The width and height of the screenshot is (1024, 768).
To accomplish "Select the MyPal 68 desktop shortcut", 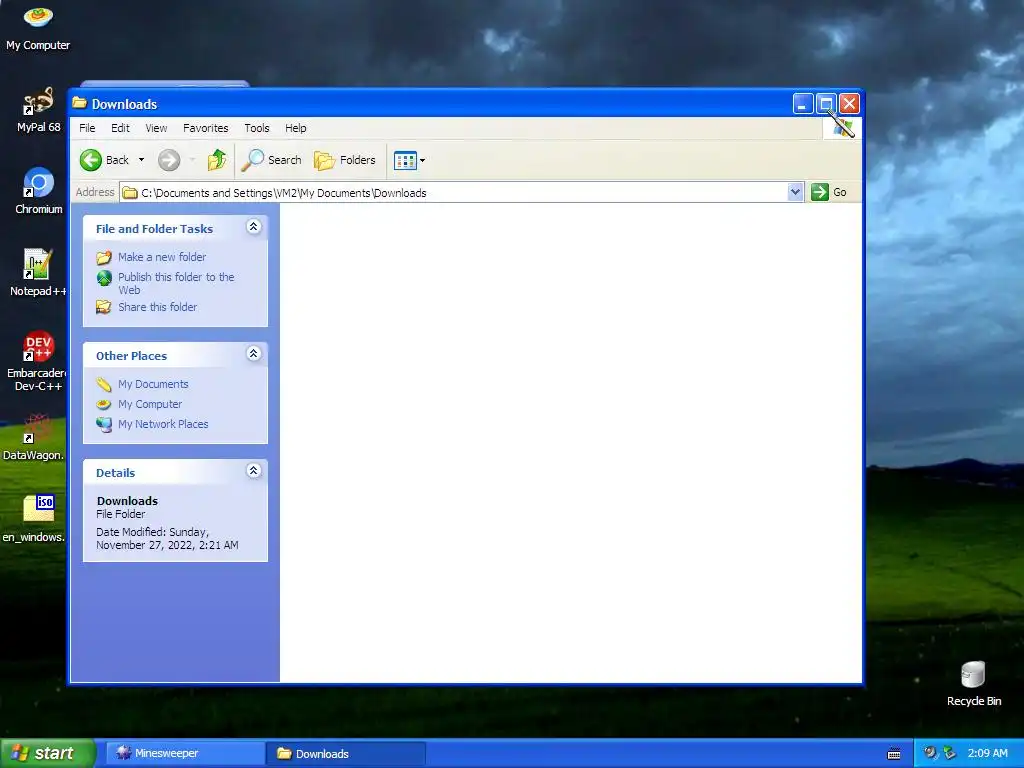I will click(39, 110).
